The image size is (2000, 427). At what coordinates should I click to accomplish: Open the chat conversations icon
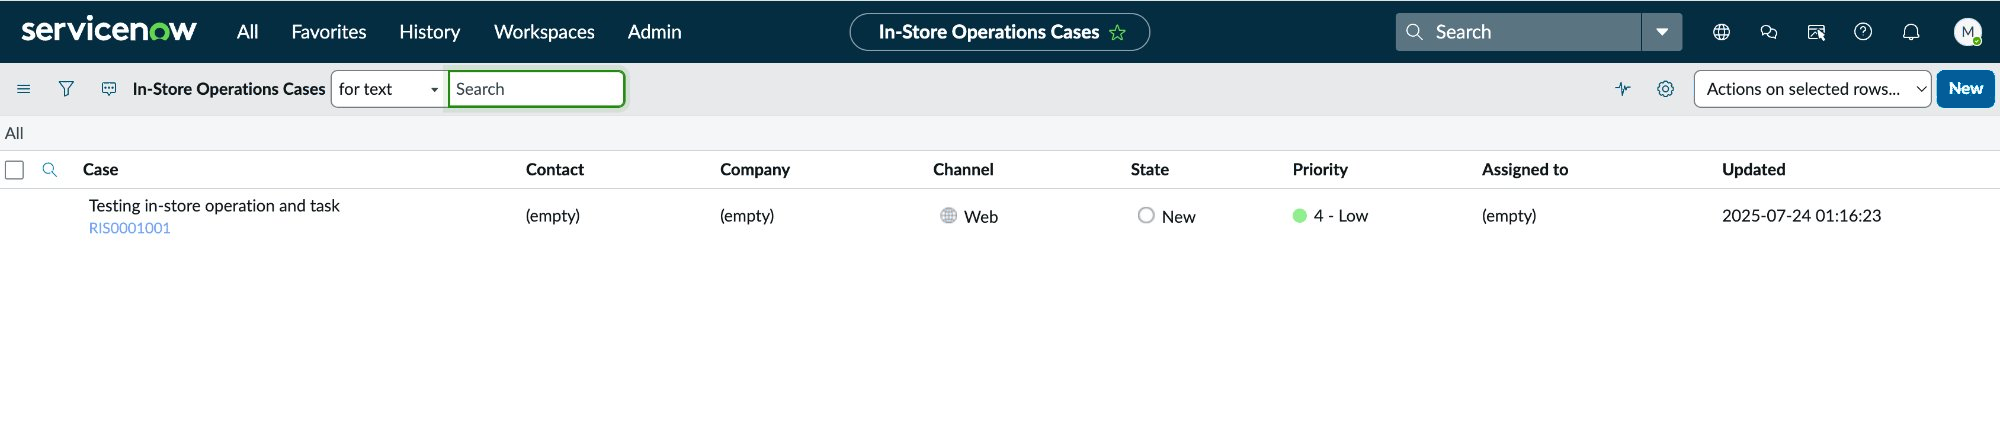[x=1769, y=32]
